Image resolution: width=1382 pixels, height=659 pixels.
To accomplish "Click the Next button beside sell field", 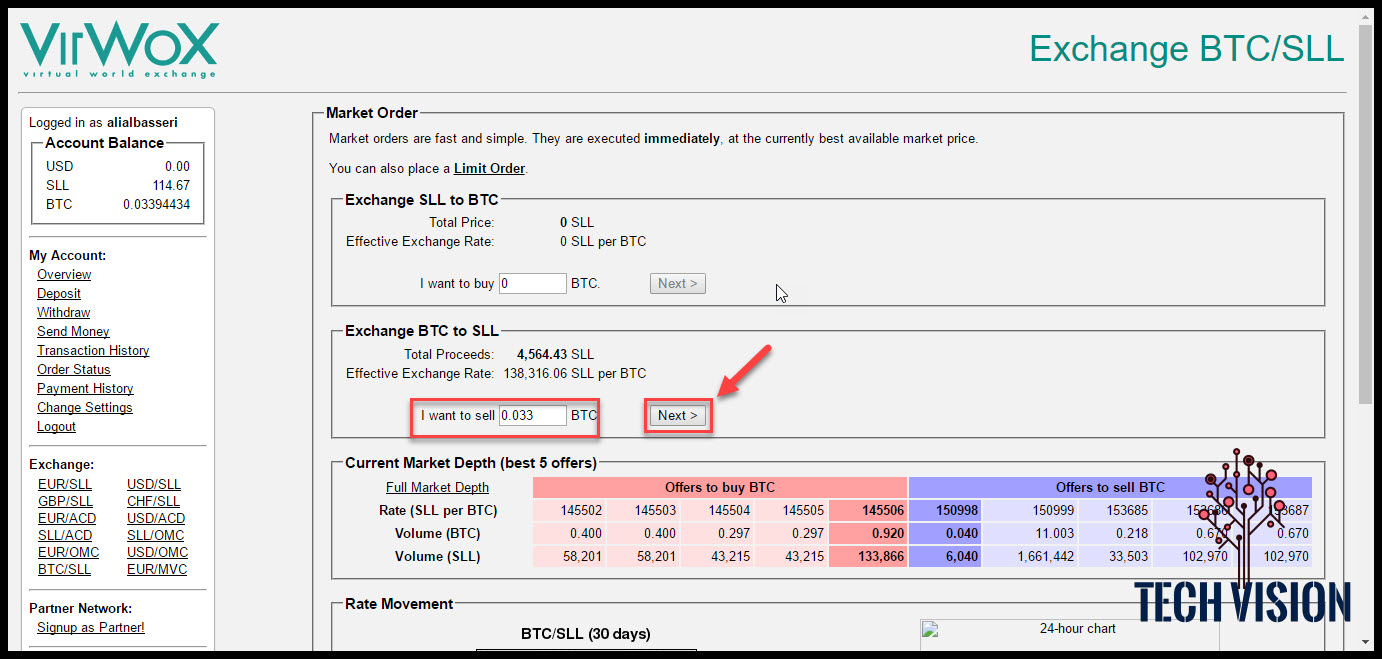I will tap(678, 415).
